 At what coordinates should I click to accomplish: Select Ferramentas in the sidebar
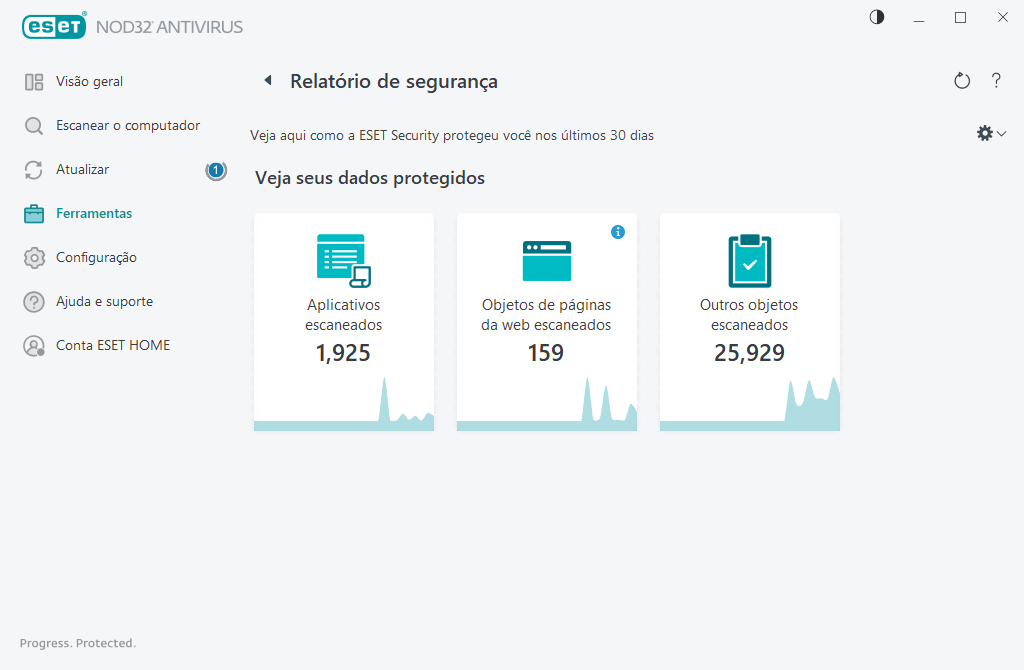coord(93,214)
